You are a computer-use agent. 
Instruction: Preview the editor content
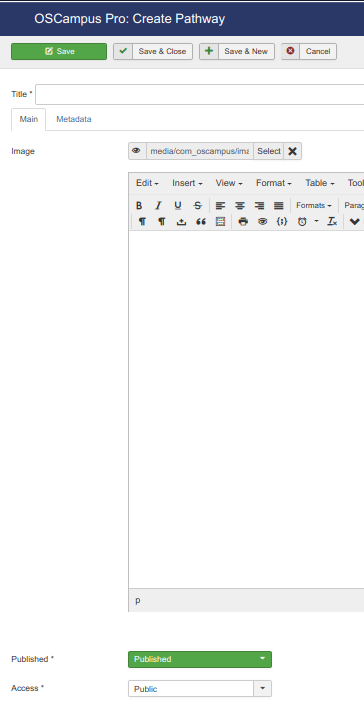[262, 221]
